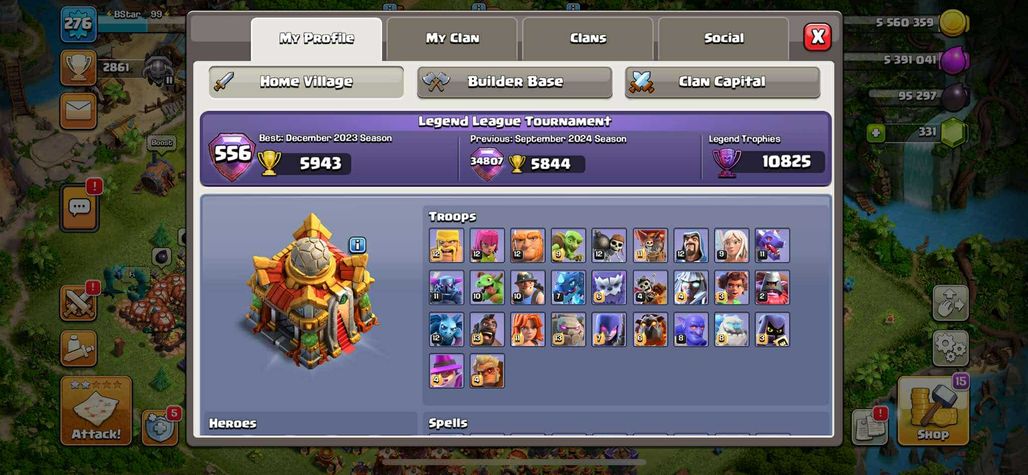This screenshot has height=475, width=1028.
Task: Open the Valkyrie troop icon
Action: [x=528, y=329]
